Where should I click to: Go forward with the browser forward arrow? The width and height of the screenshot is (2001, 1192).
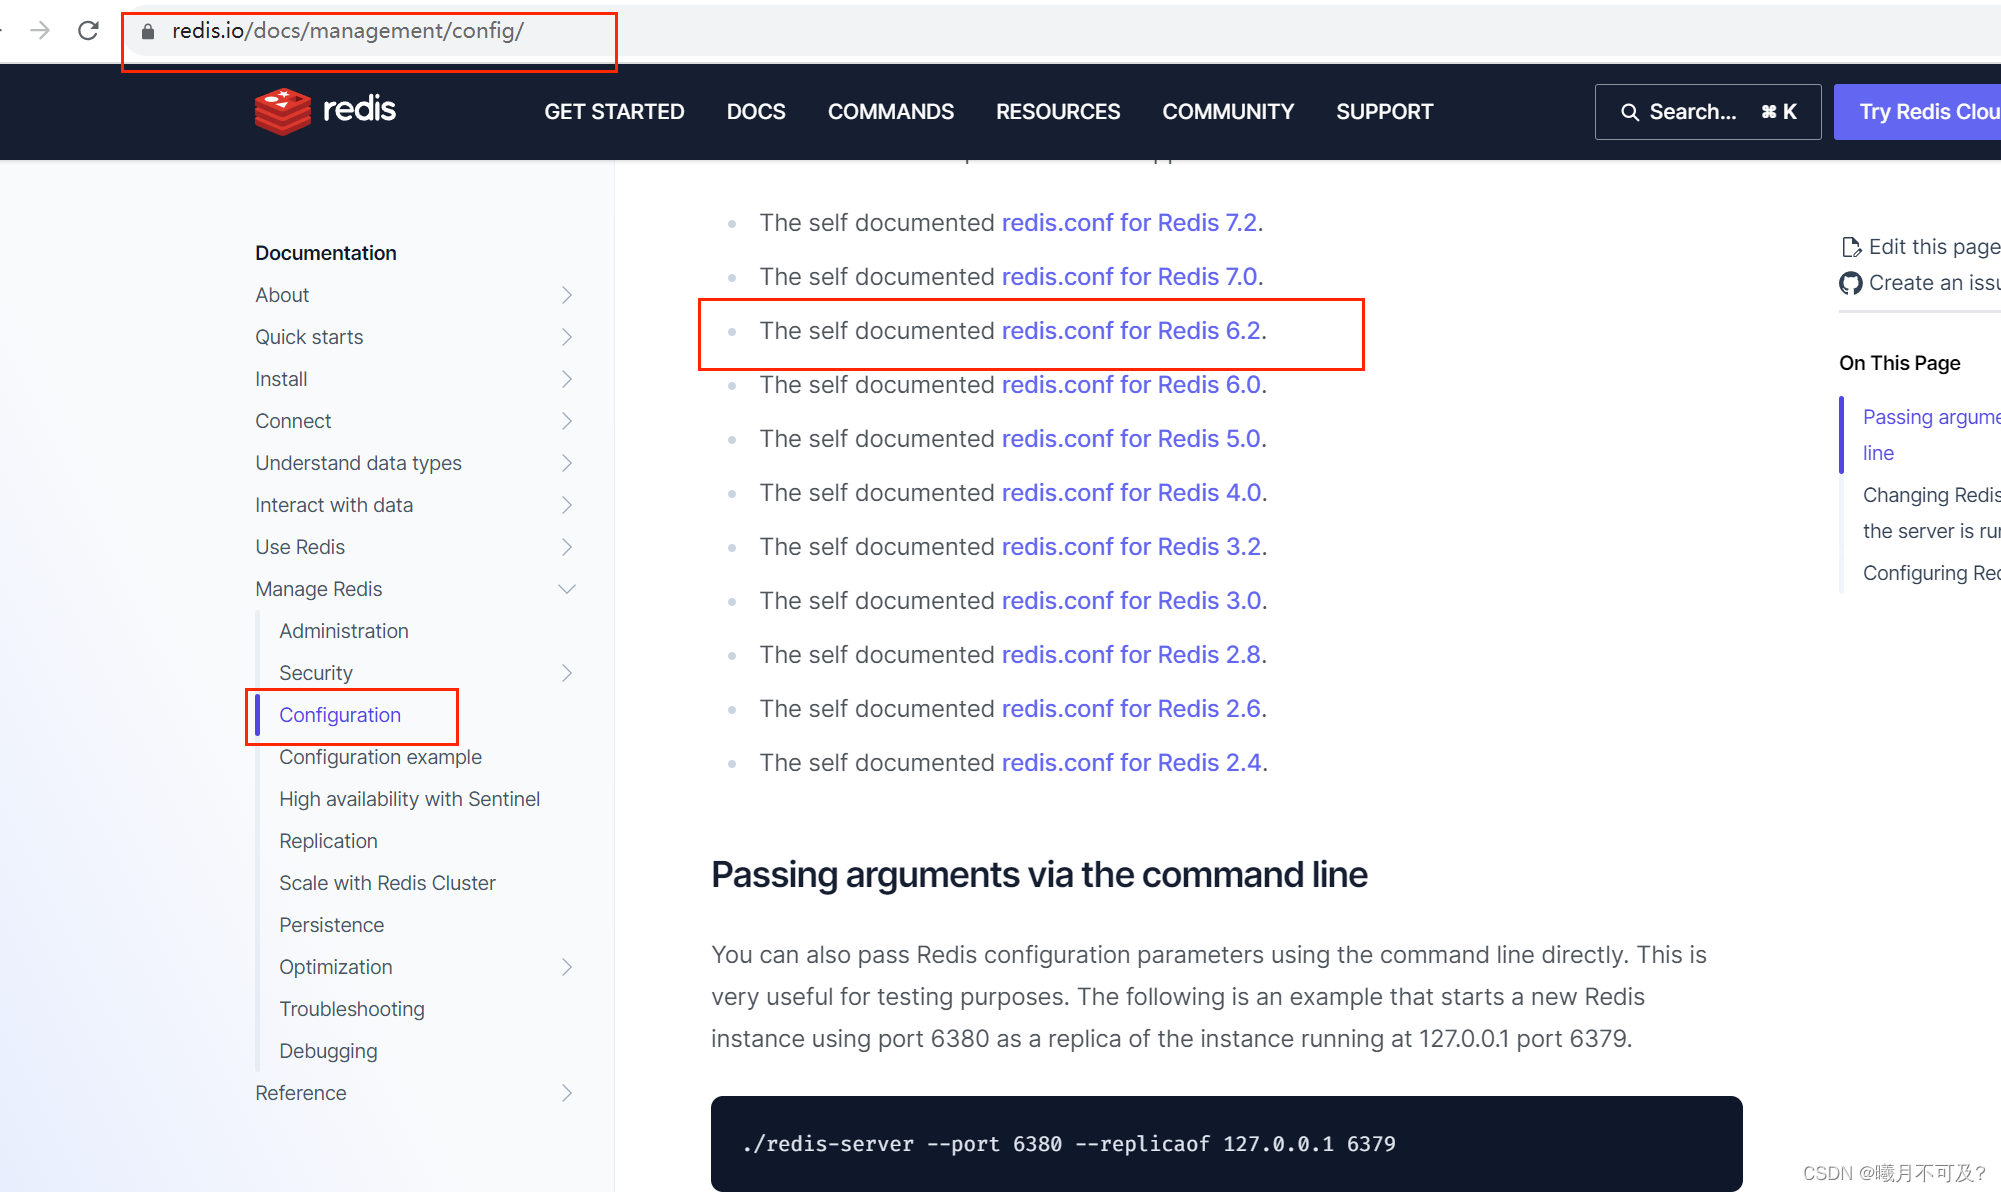40,31
